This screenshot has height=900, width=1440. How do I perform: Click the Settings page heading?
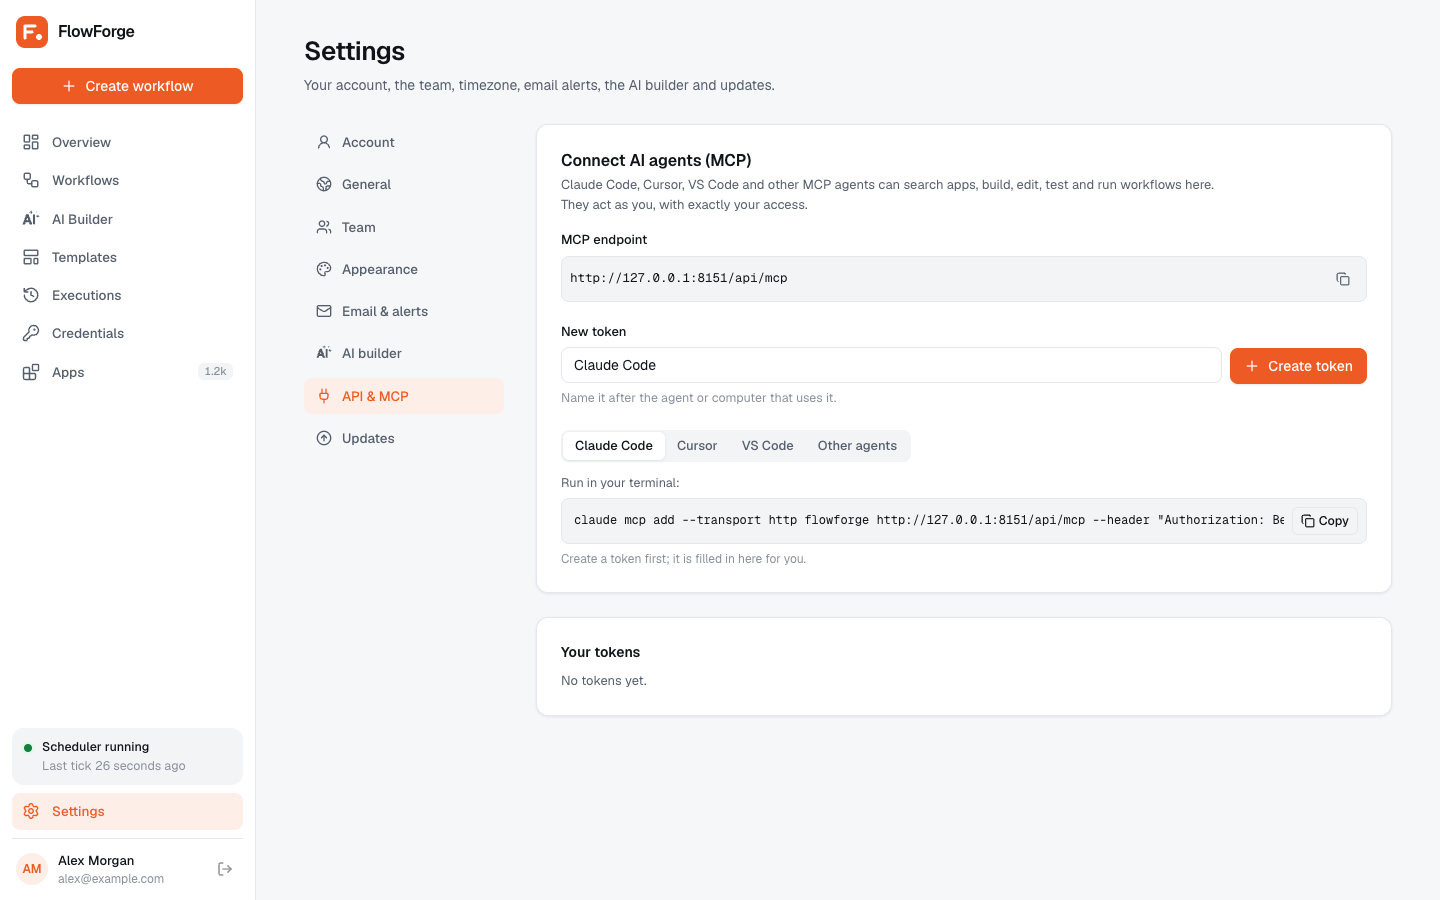(355, 51)
